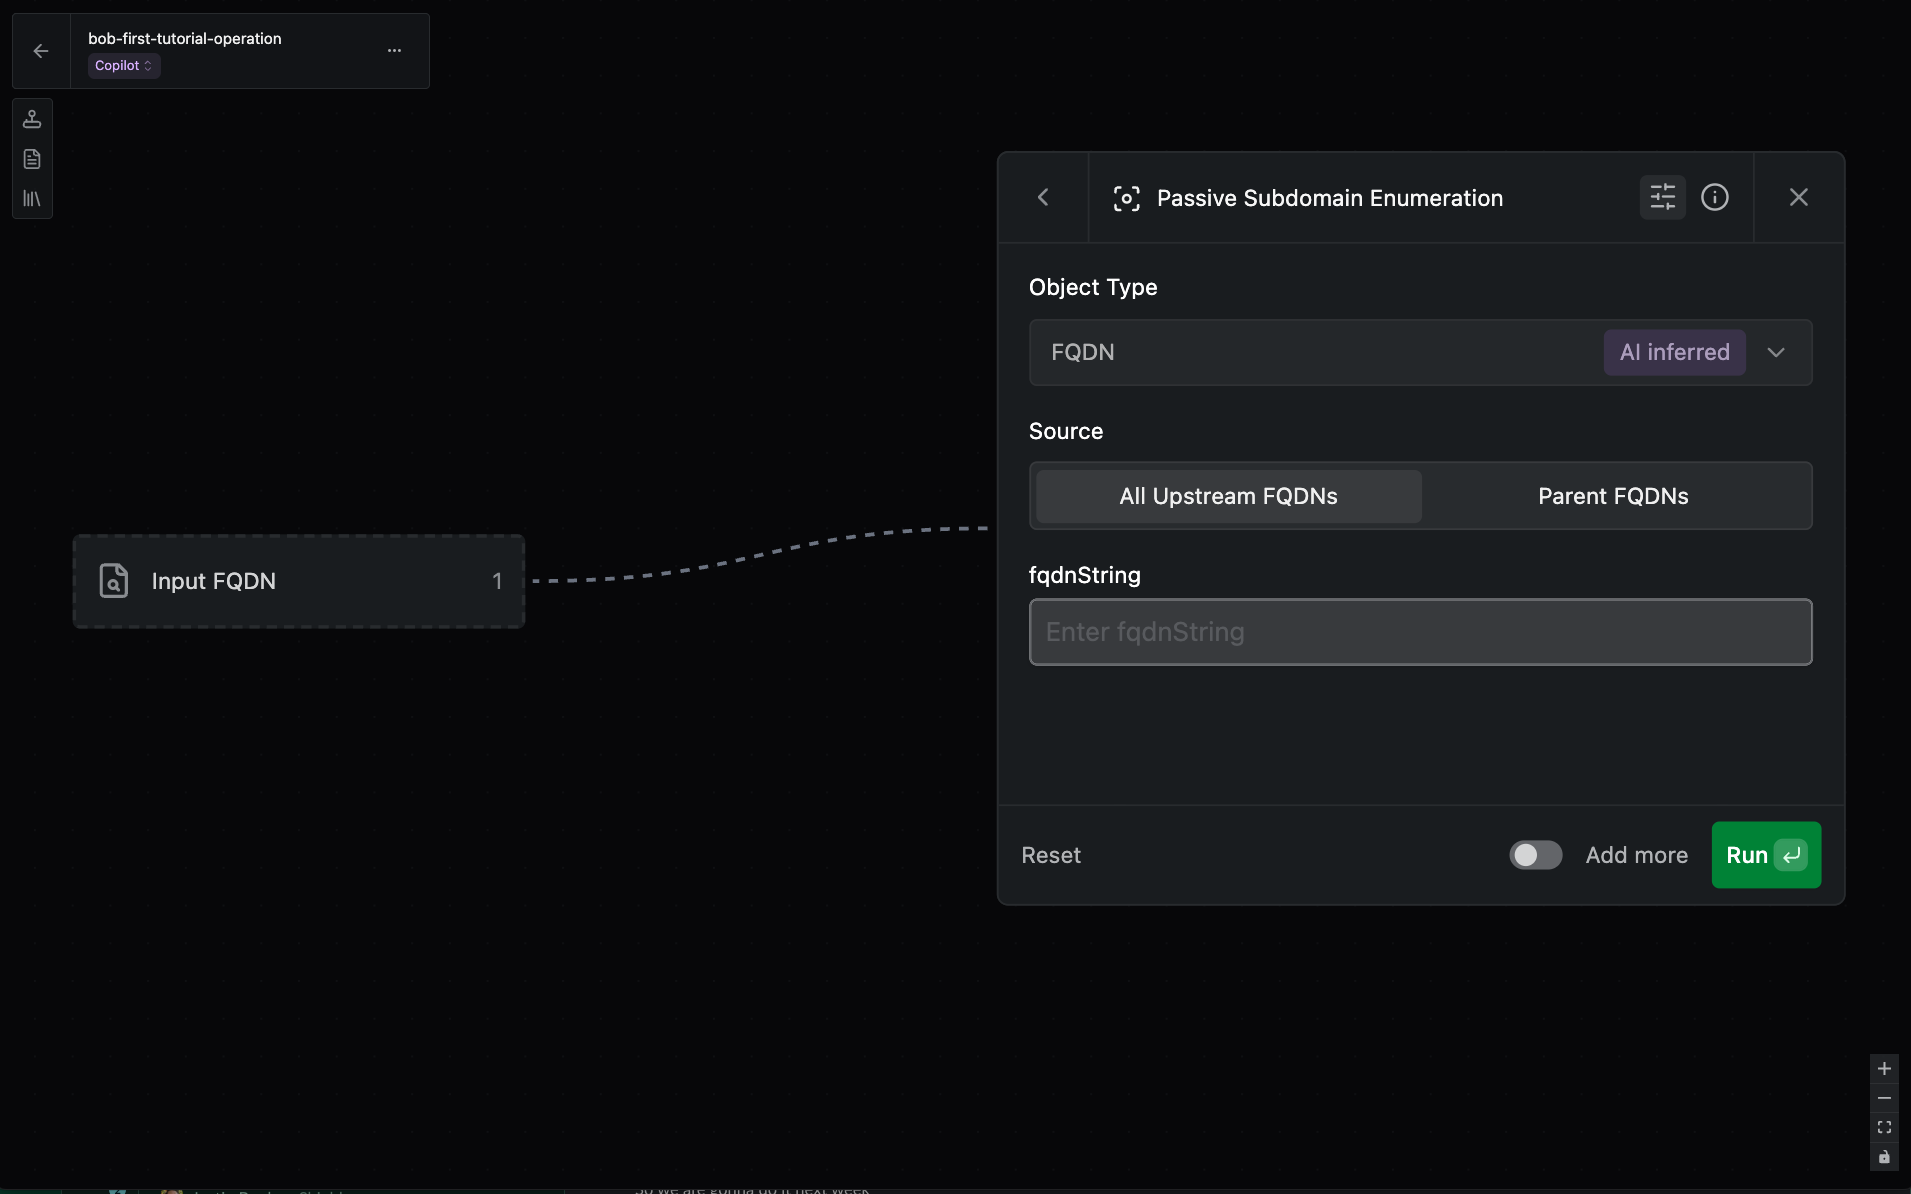Image resolution: width=1911 pixels, height=1194 pixels.
Task: Fit the canvas view to screen
Action: click(1884, 1127)
